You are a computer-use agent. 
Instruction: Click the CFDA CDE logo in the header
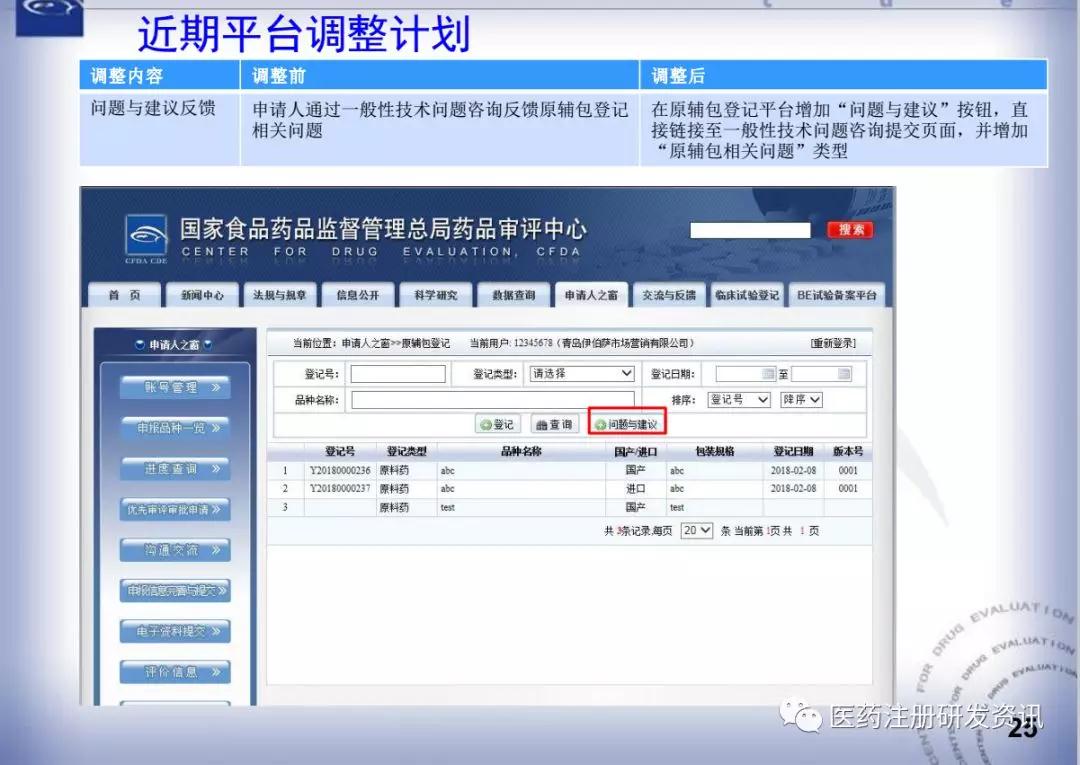coord(146,239)
